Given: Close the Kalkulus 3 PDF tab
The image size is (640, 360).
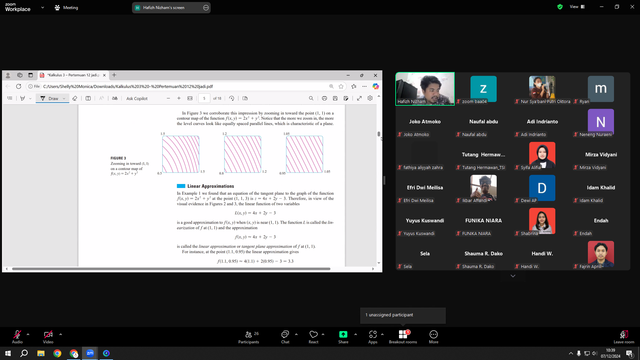Looking at the screenshot, I should click(104, 75).
